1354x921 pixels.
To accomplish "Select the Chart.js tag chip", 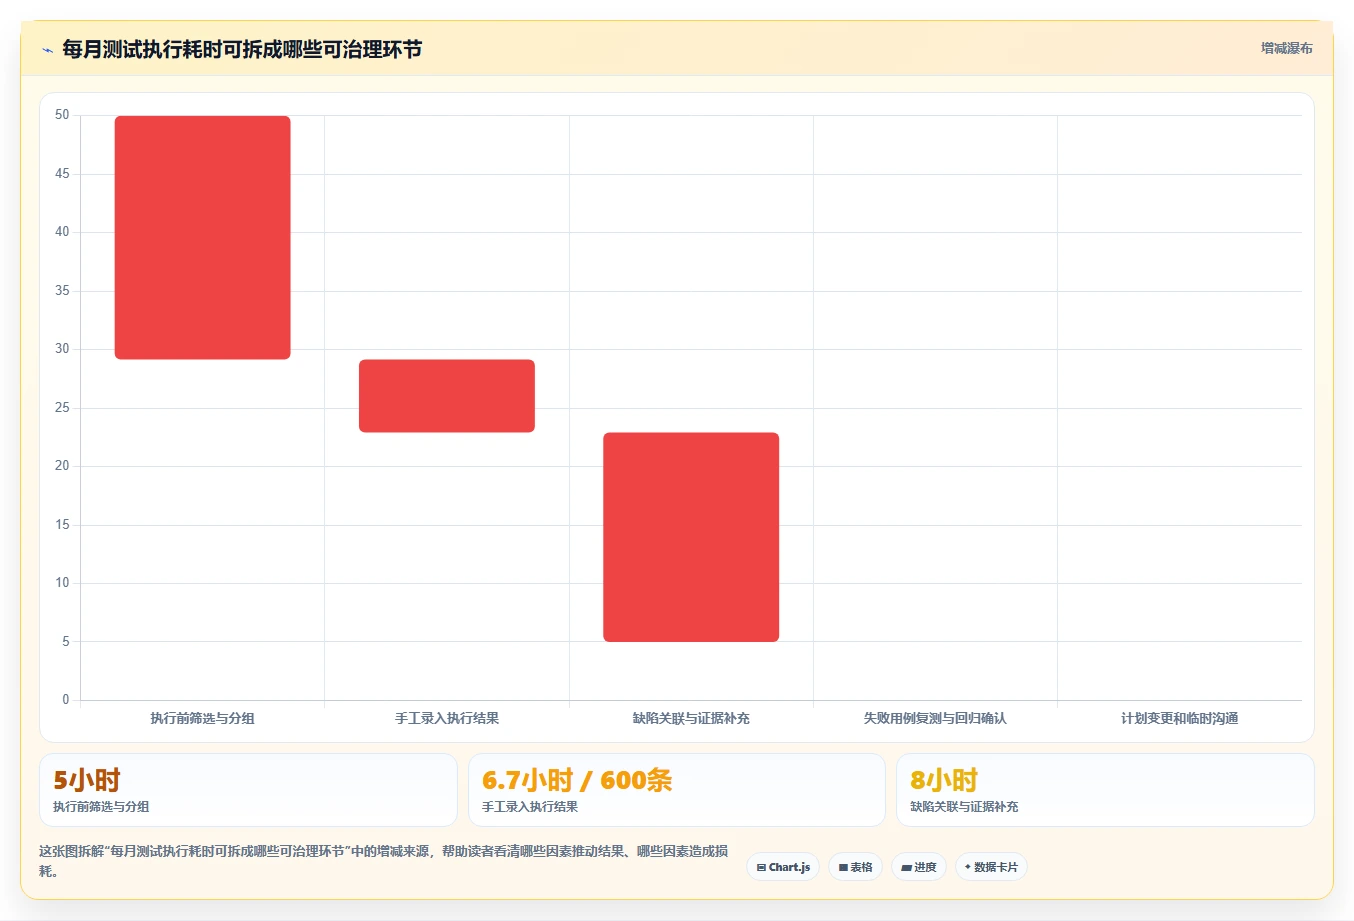I will tap(783, 867).
